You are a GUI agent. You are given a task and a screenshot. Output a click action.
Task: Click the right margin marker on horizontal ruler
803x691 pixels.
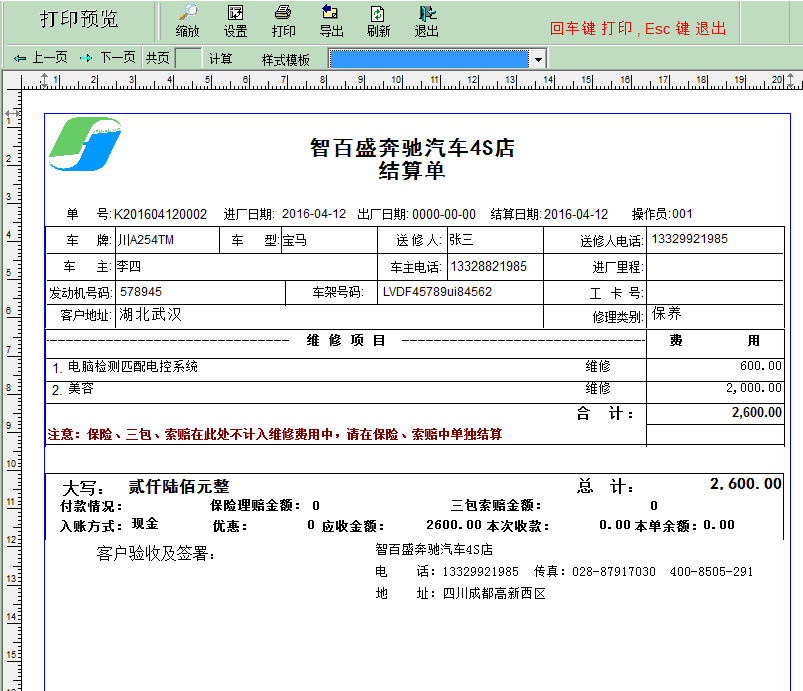[x=791, y=79]
